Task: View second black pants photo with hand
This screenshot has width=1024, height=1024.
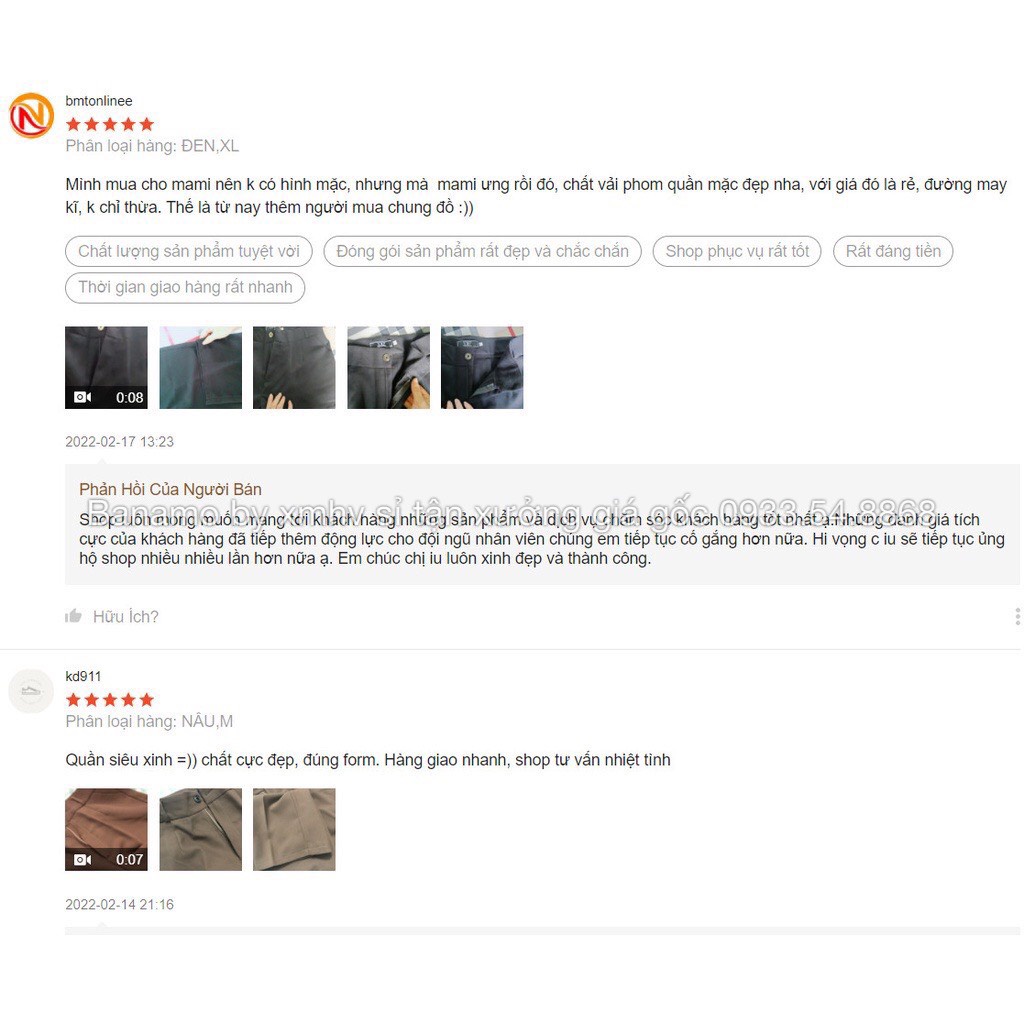Action: click(x=200, y=368)
